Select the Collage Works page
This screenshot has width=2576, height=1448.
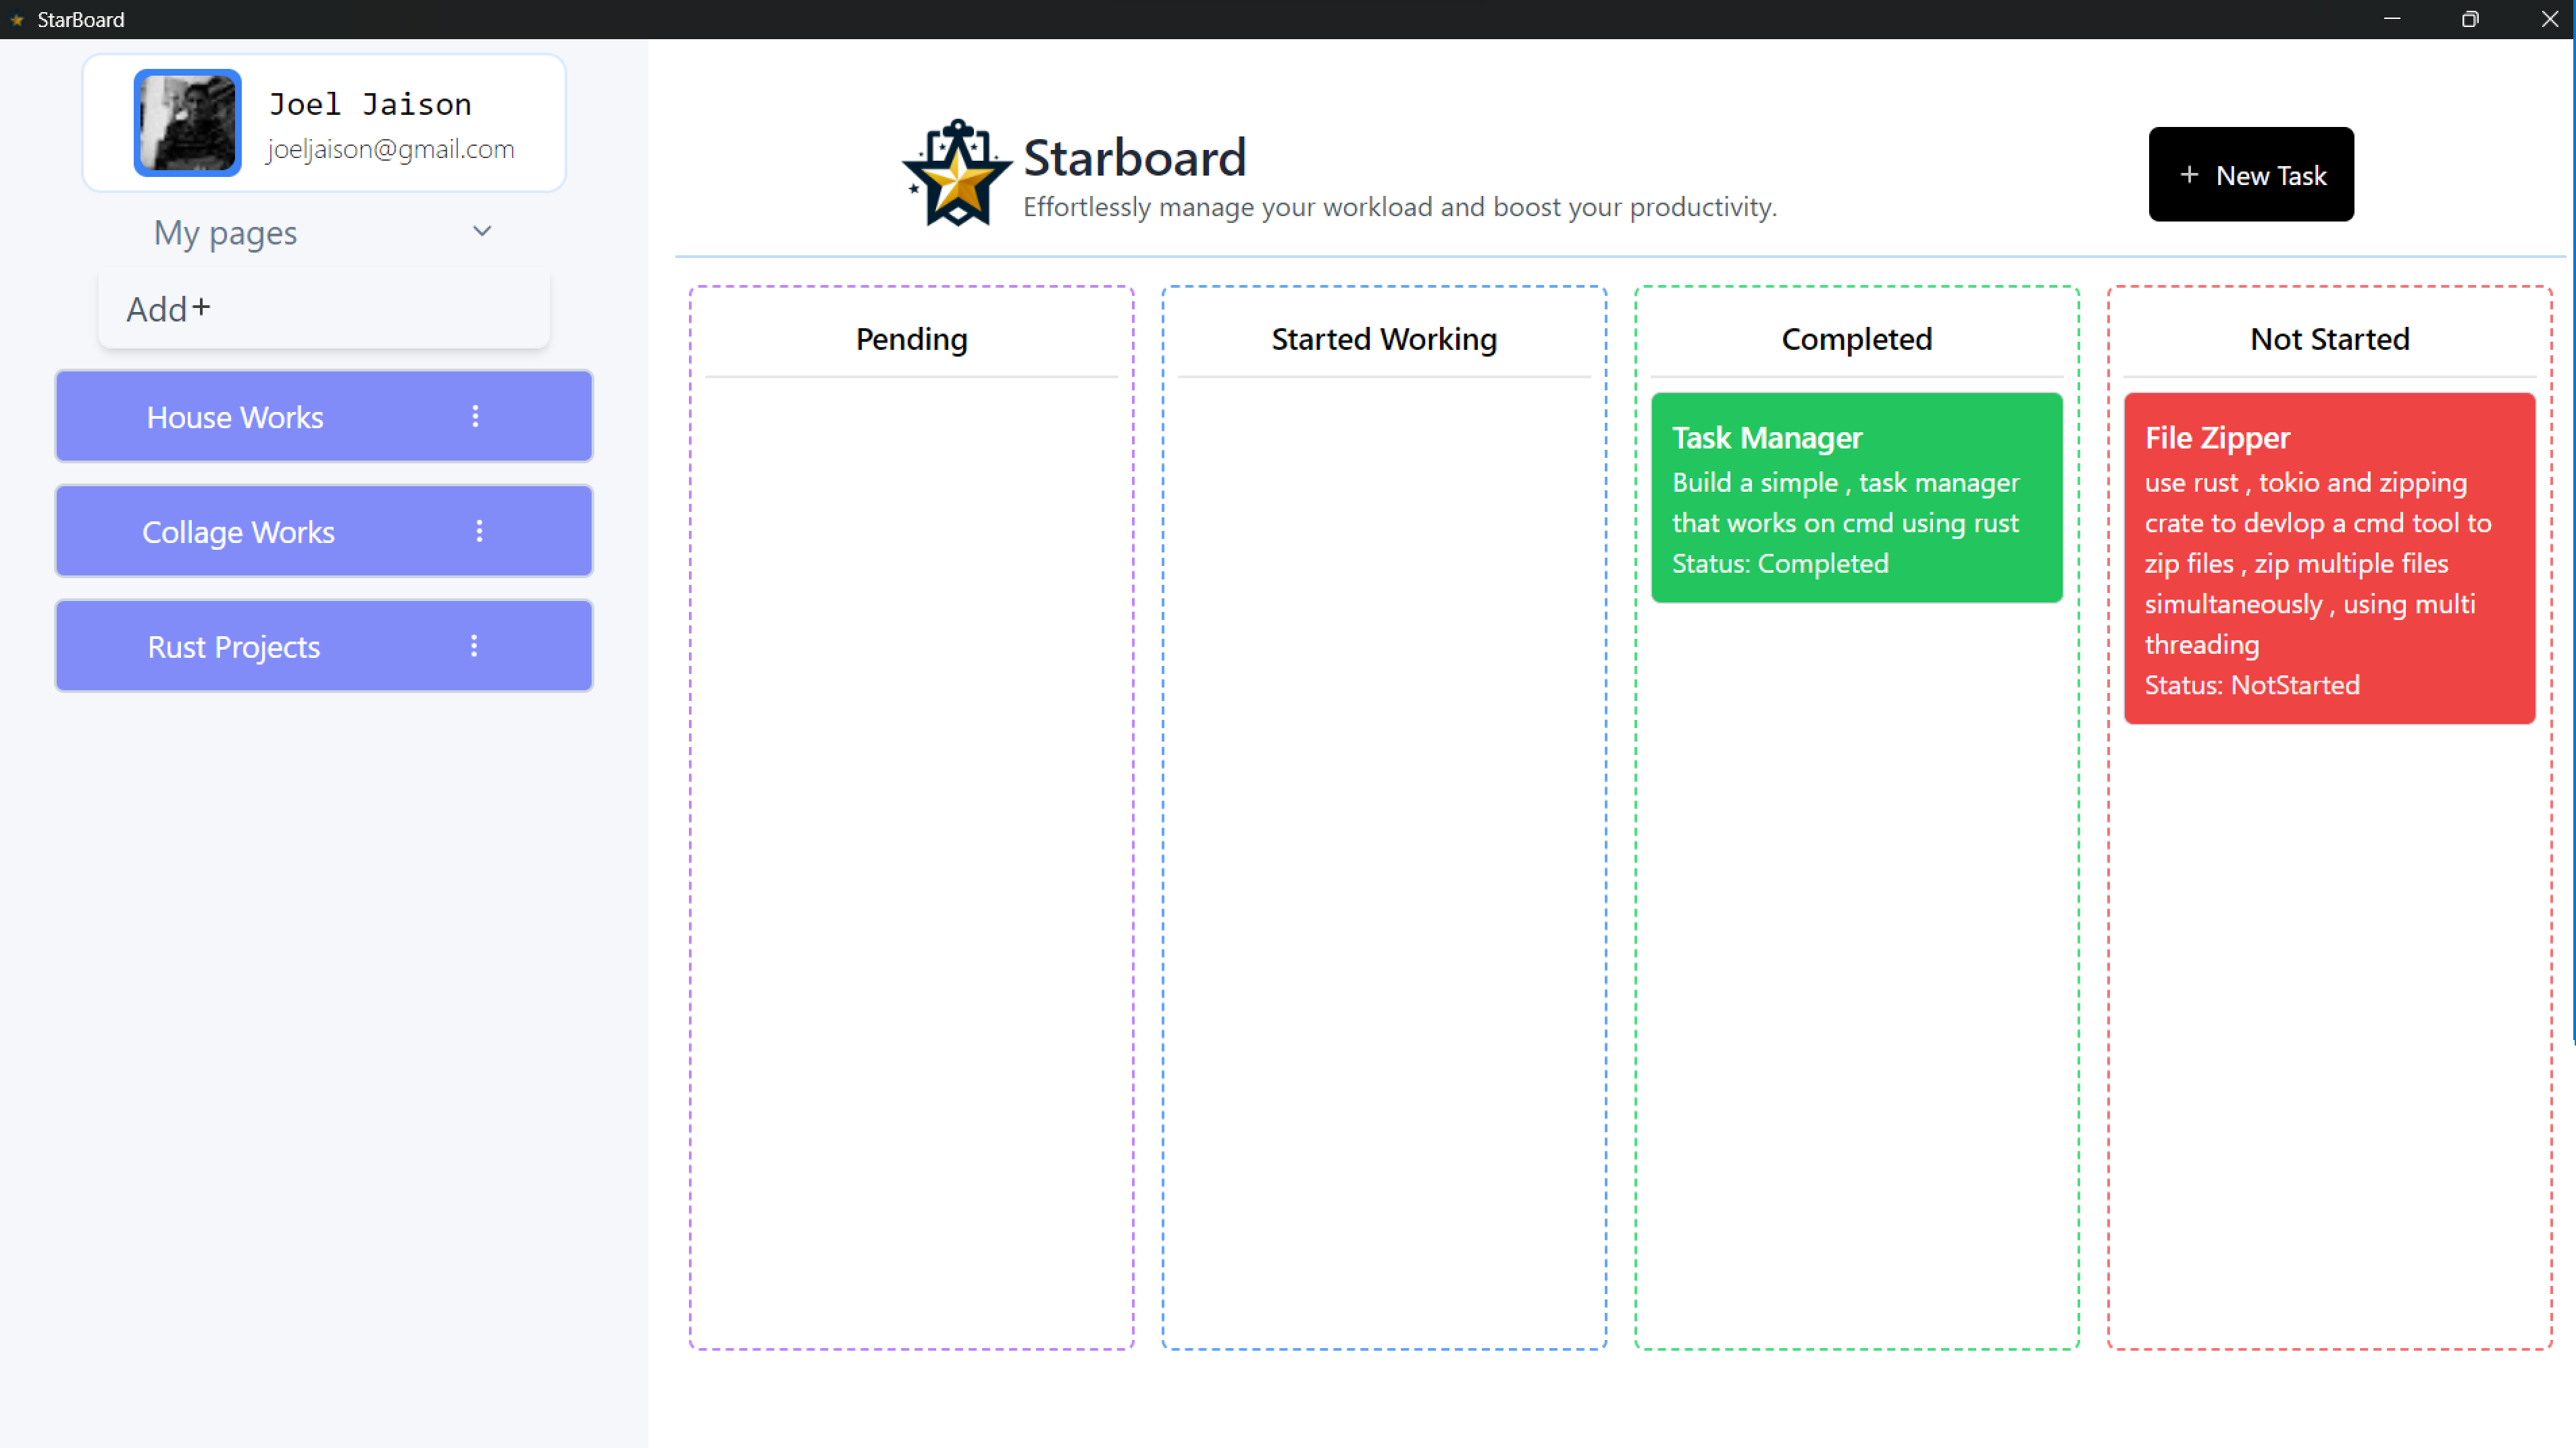coord(238,531)
